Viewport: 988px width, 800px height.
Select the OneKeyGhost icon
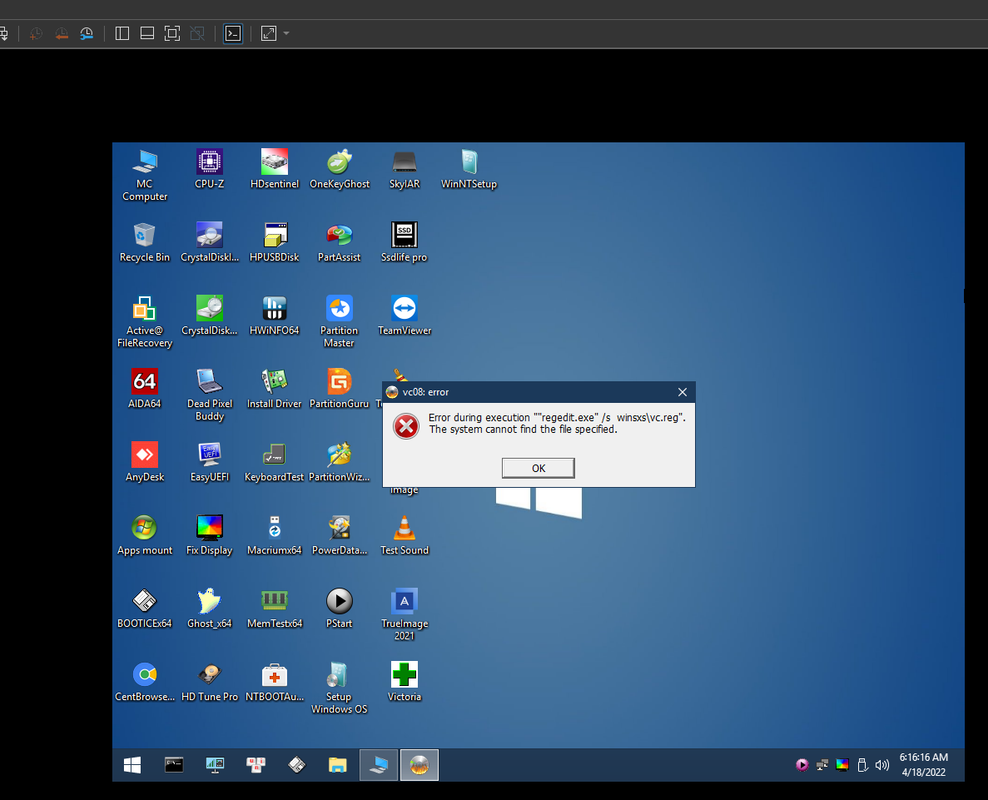[339, 169]
